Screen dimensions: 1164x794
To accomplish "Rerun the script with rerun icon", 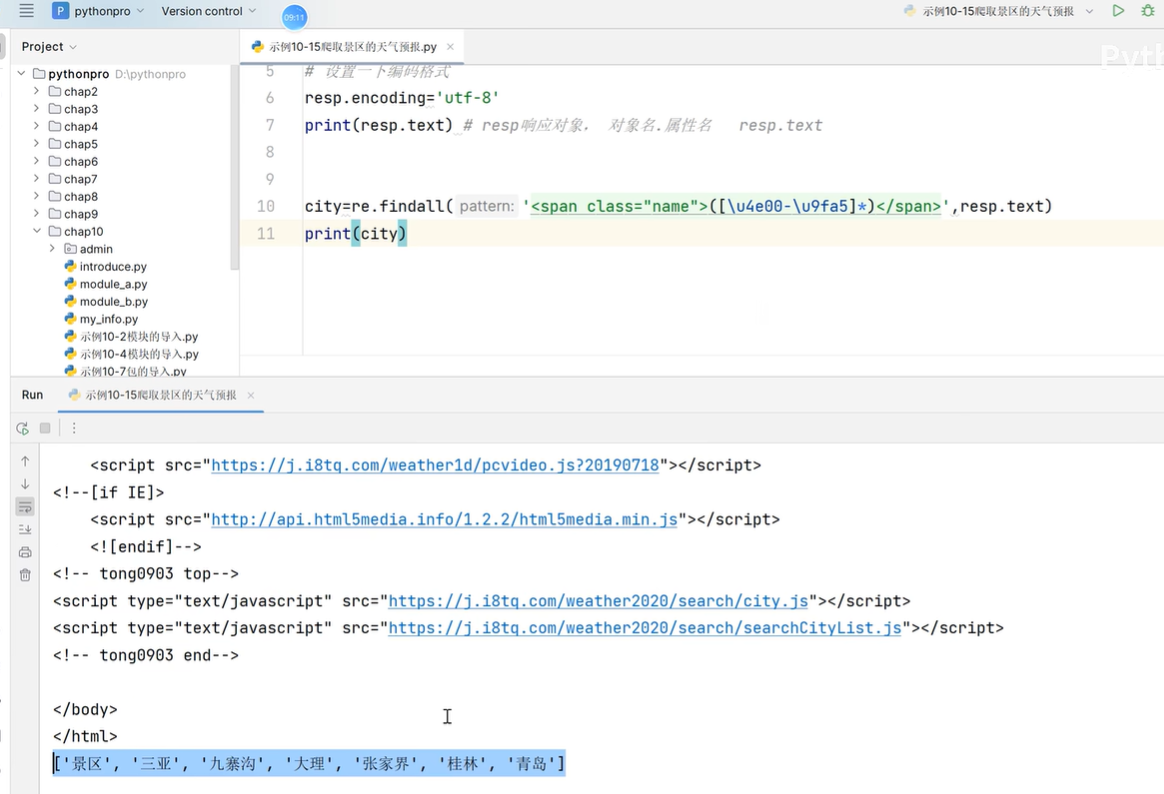I will pos(22,428).
